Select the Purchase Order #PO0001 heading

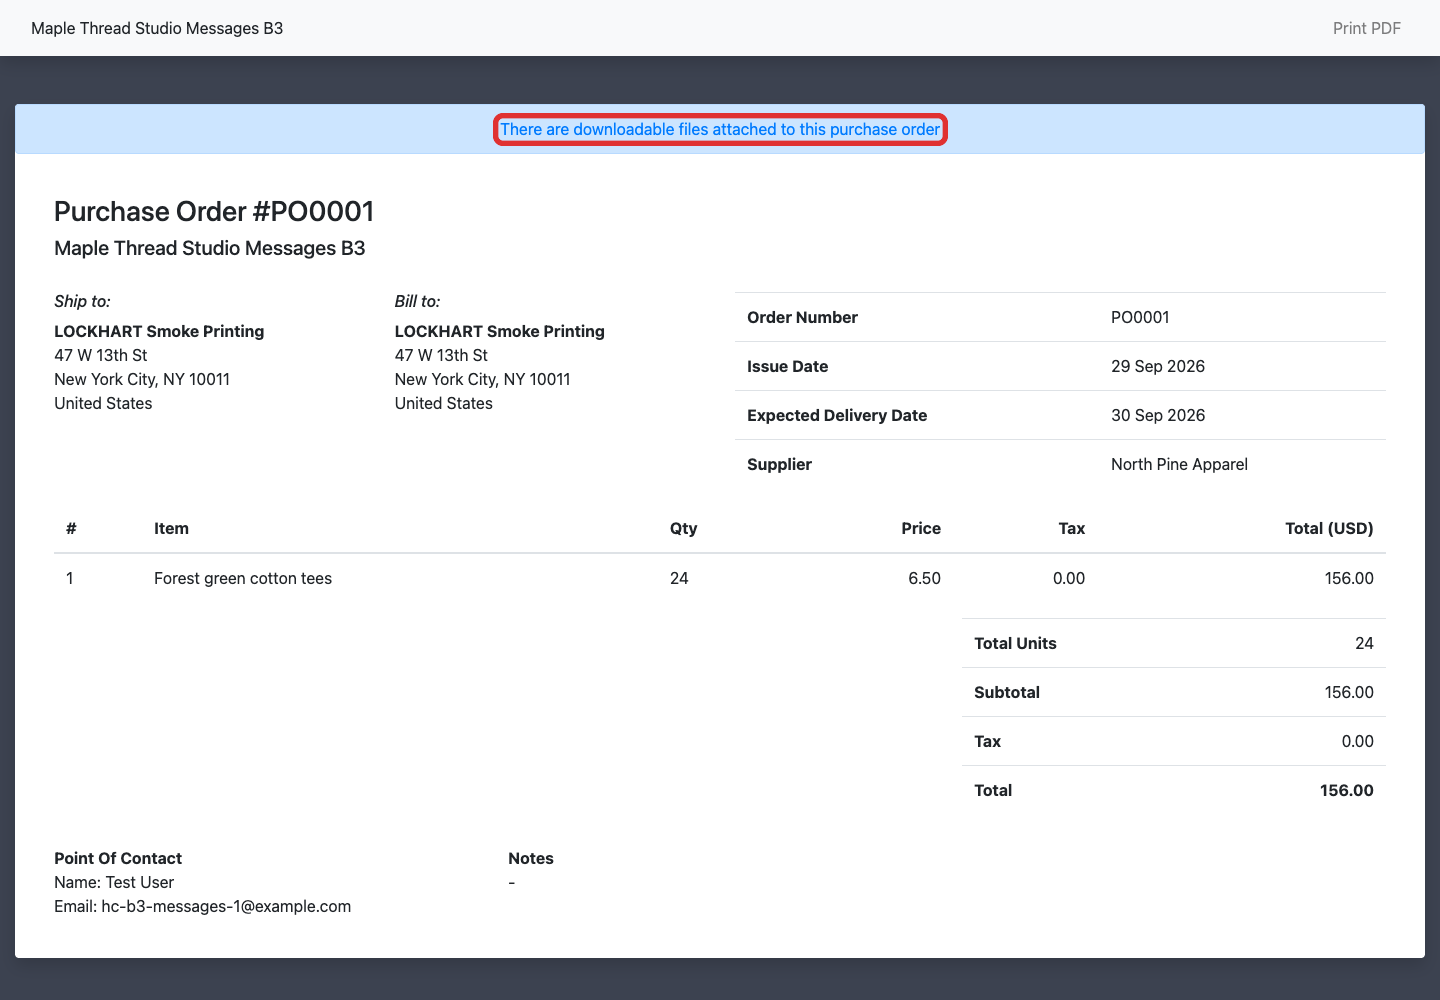click(x=214, y=211)
